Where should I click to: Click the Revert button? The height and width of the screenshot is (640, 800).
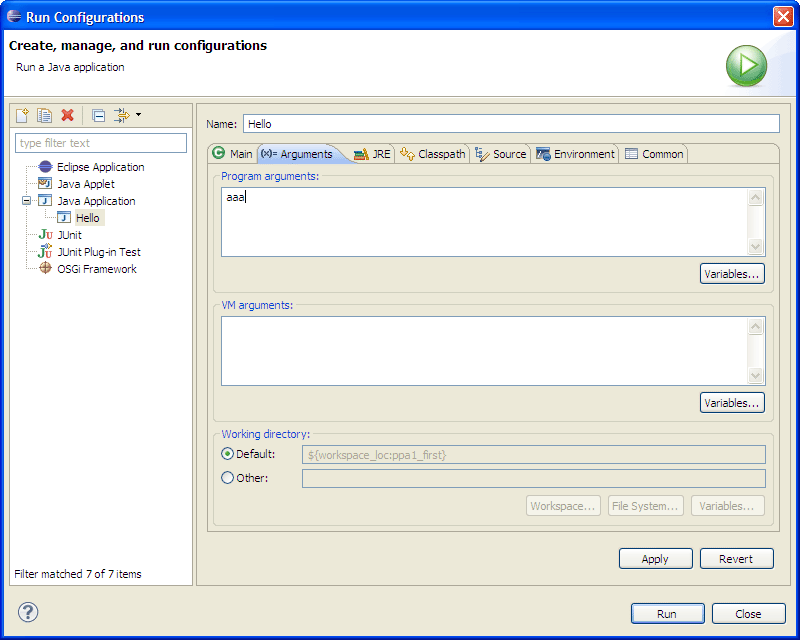pos(737,559)
